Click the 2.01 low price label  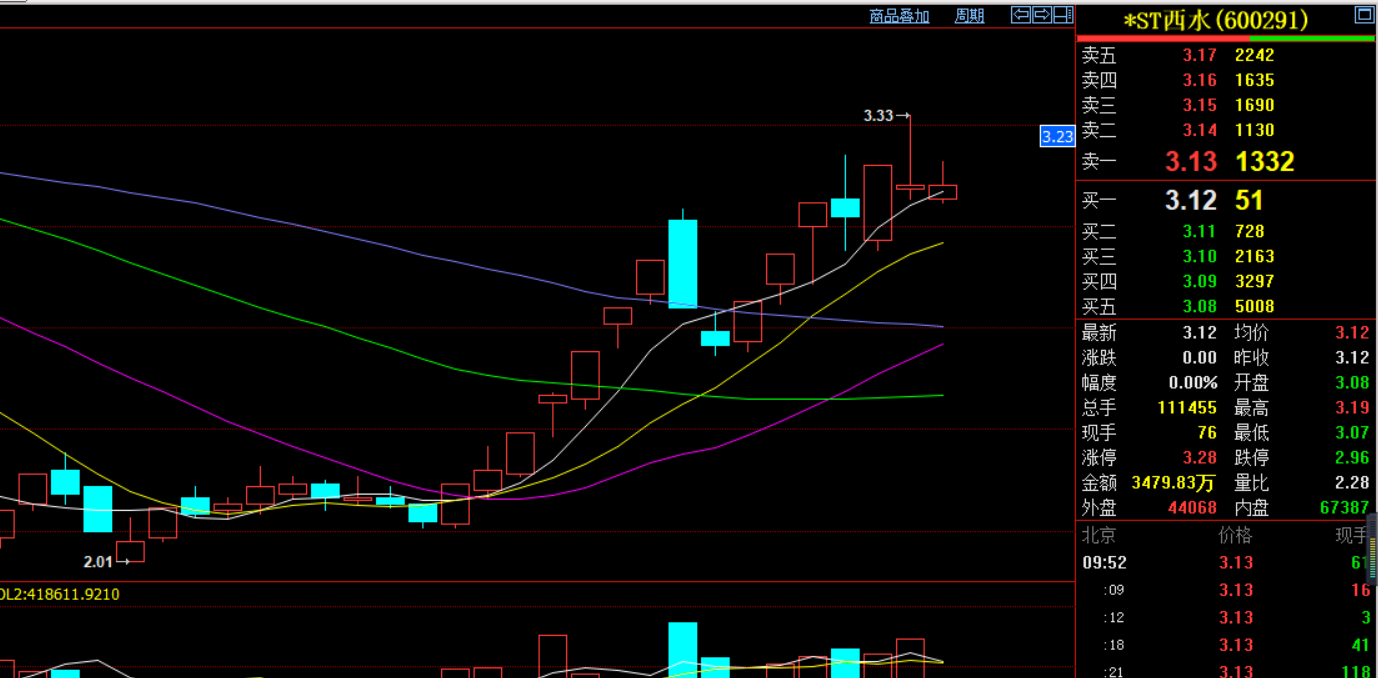point(98,562)
